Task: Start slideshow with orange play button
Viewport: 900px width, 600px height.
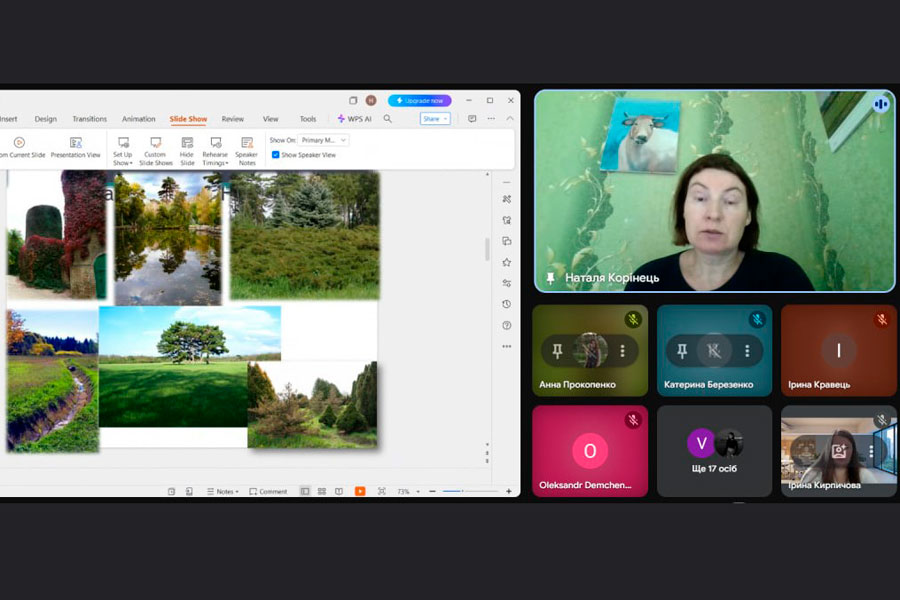Action: pos(360,491)
